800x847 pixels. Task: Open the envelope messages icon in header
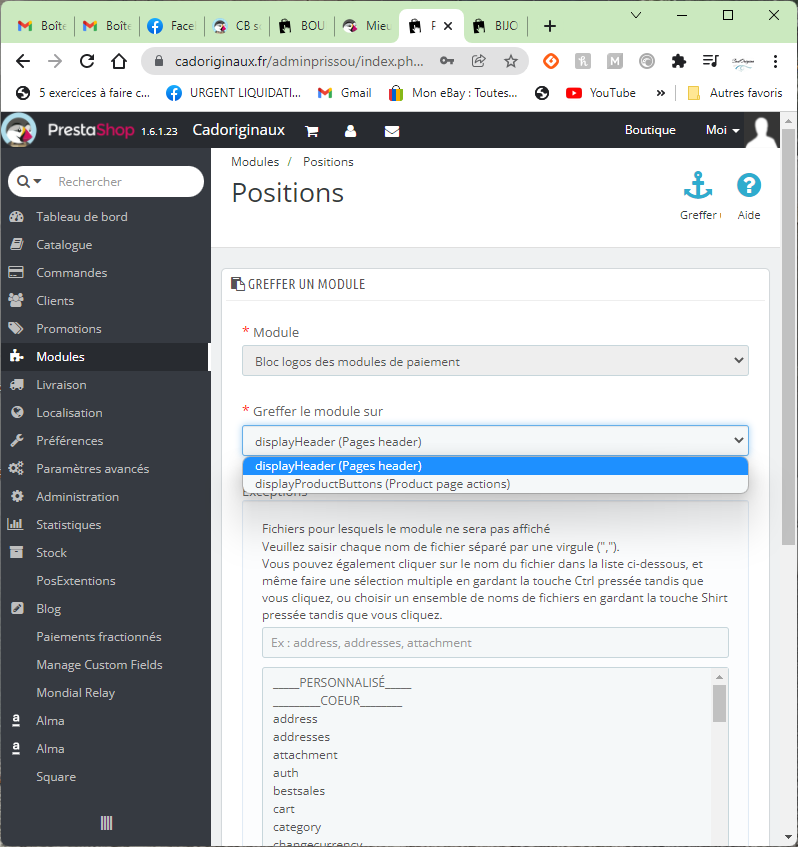pyautogui.click(x=393, y=131)
